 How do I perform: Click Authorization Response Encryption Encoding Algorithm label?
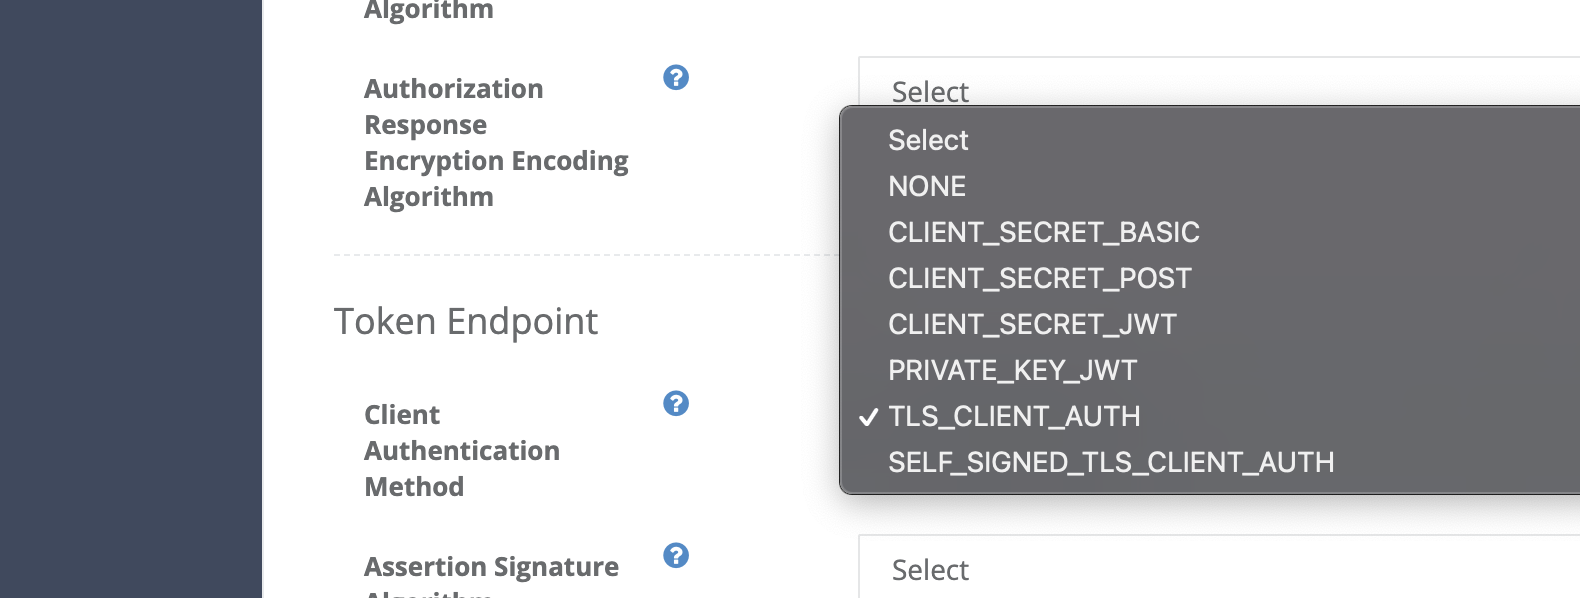click(x=496, y=143)
